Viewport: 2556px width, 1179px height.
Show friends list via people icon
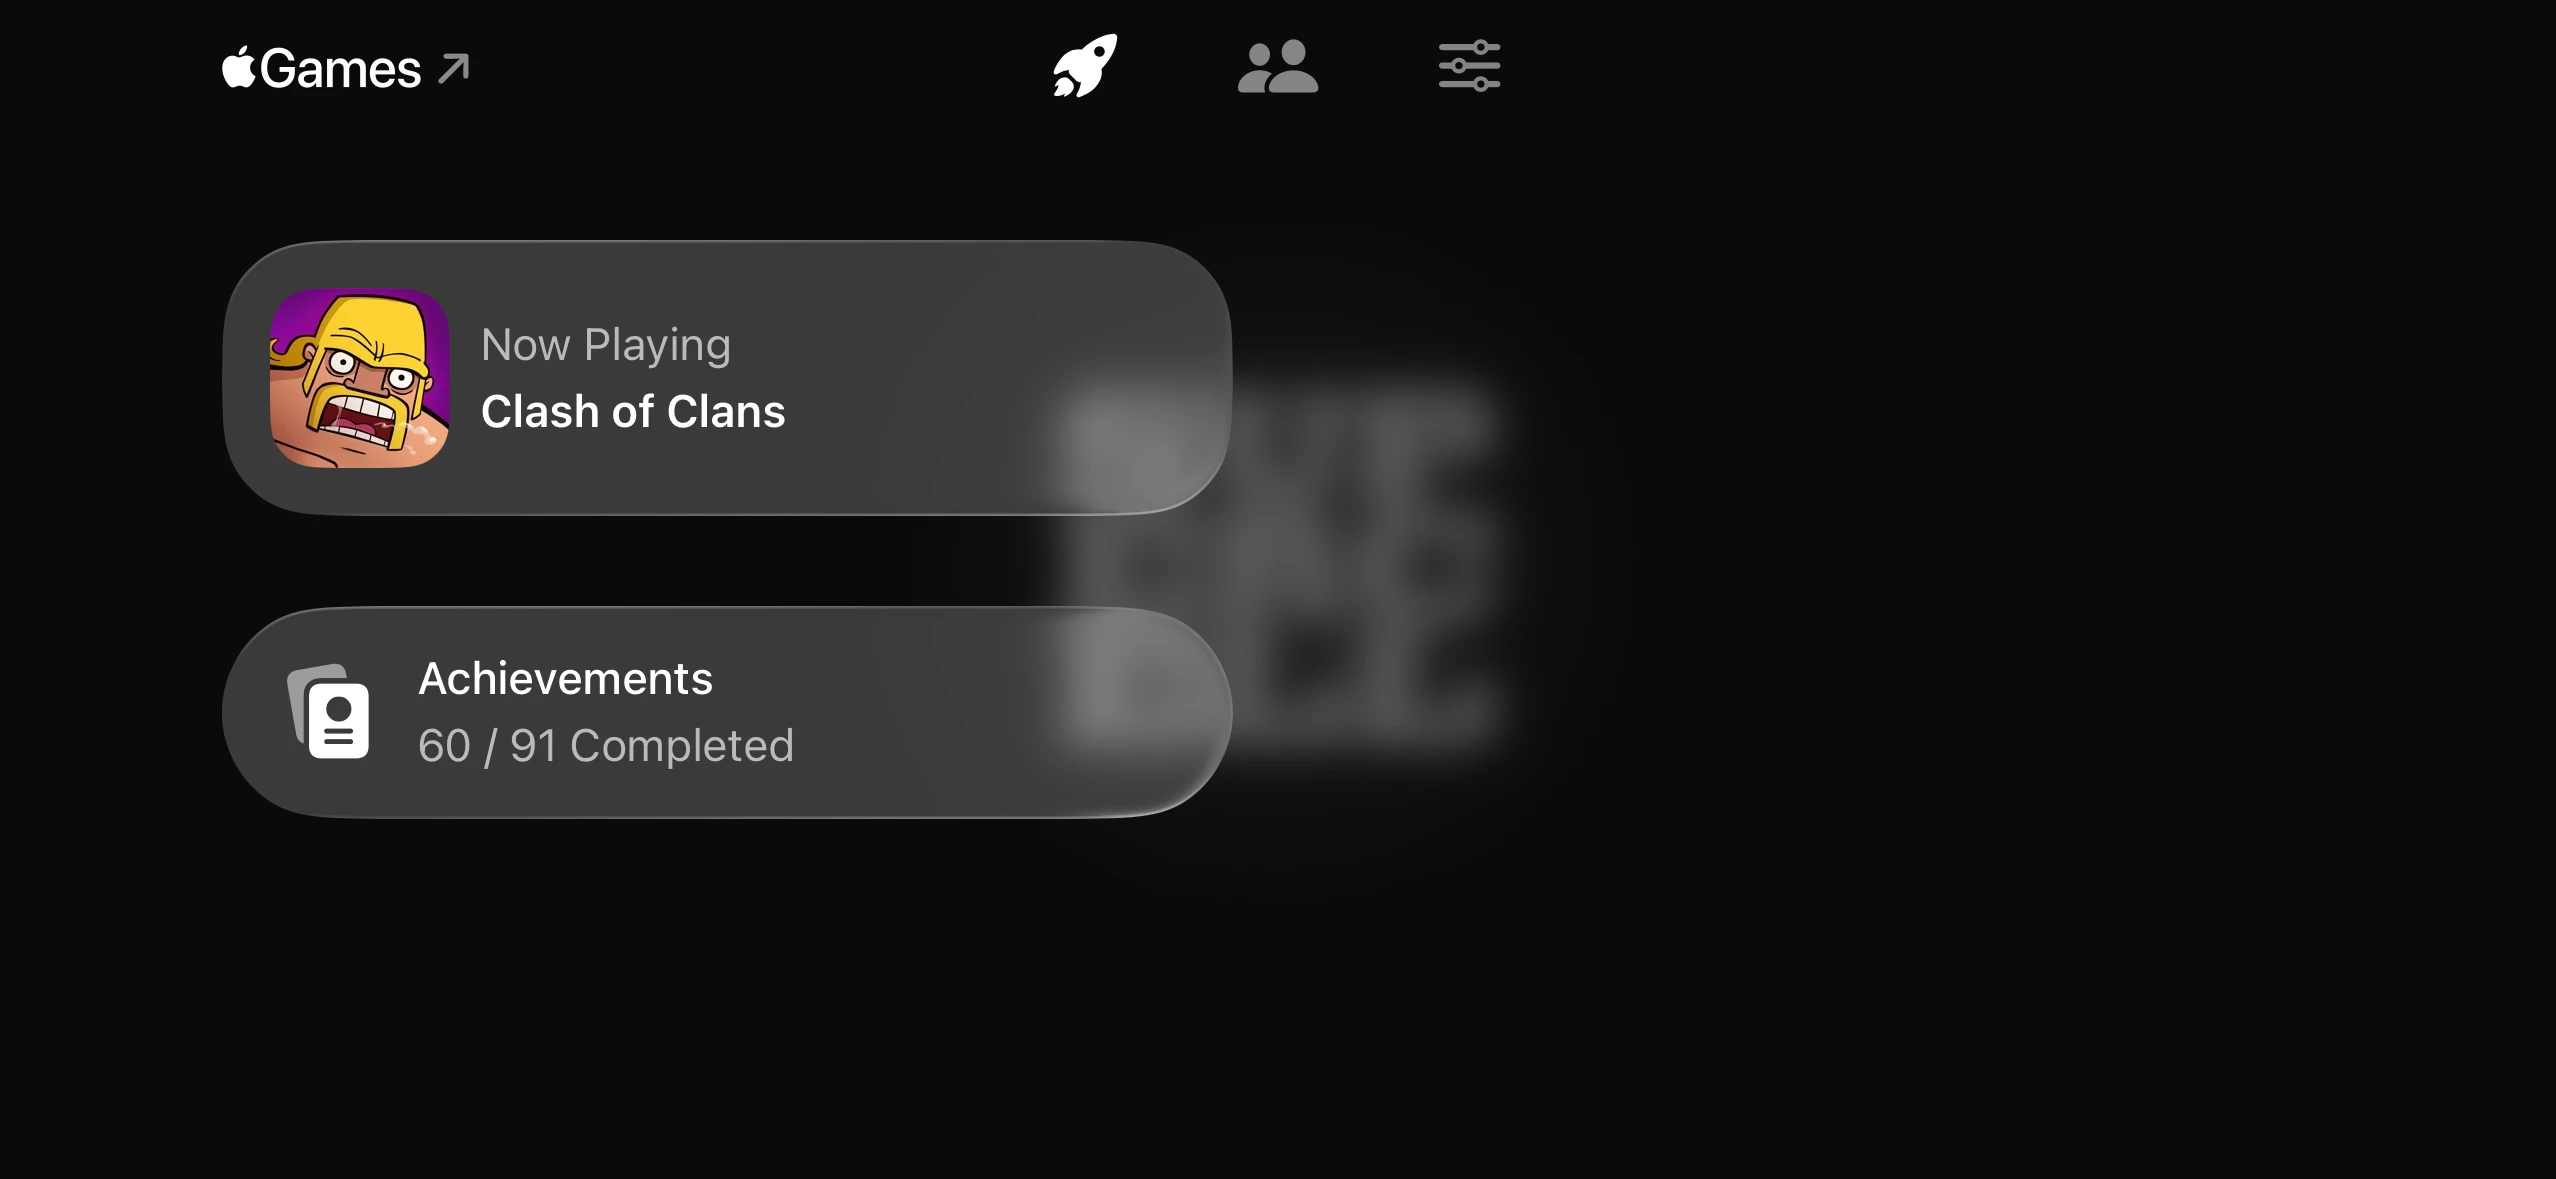pos(1277,66)
